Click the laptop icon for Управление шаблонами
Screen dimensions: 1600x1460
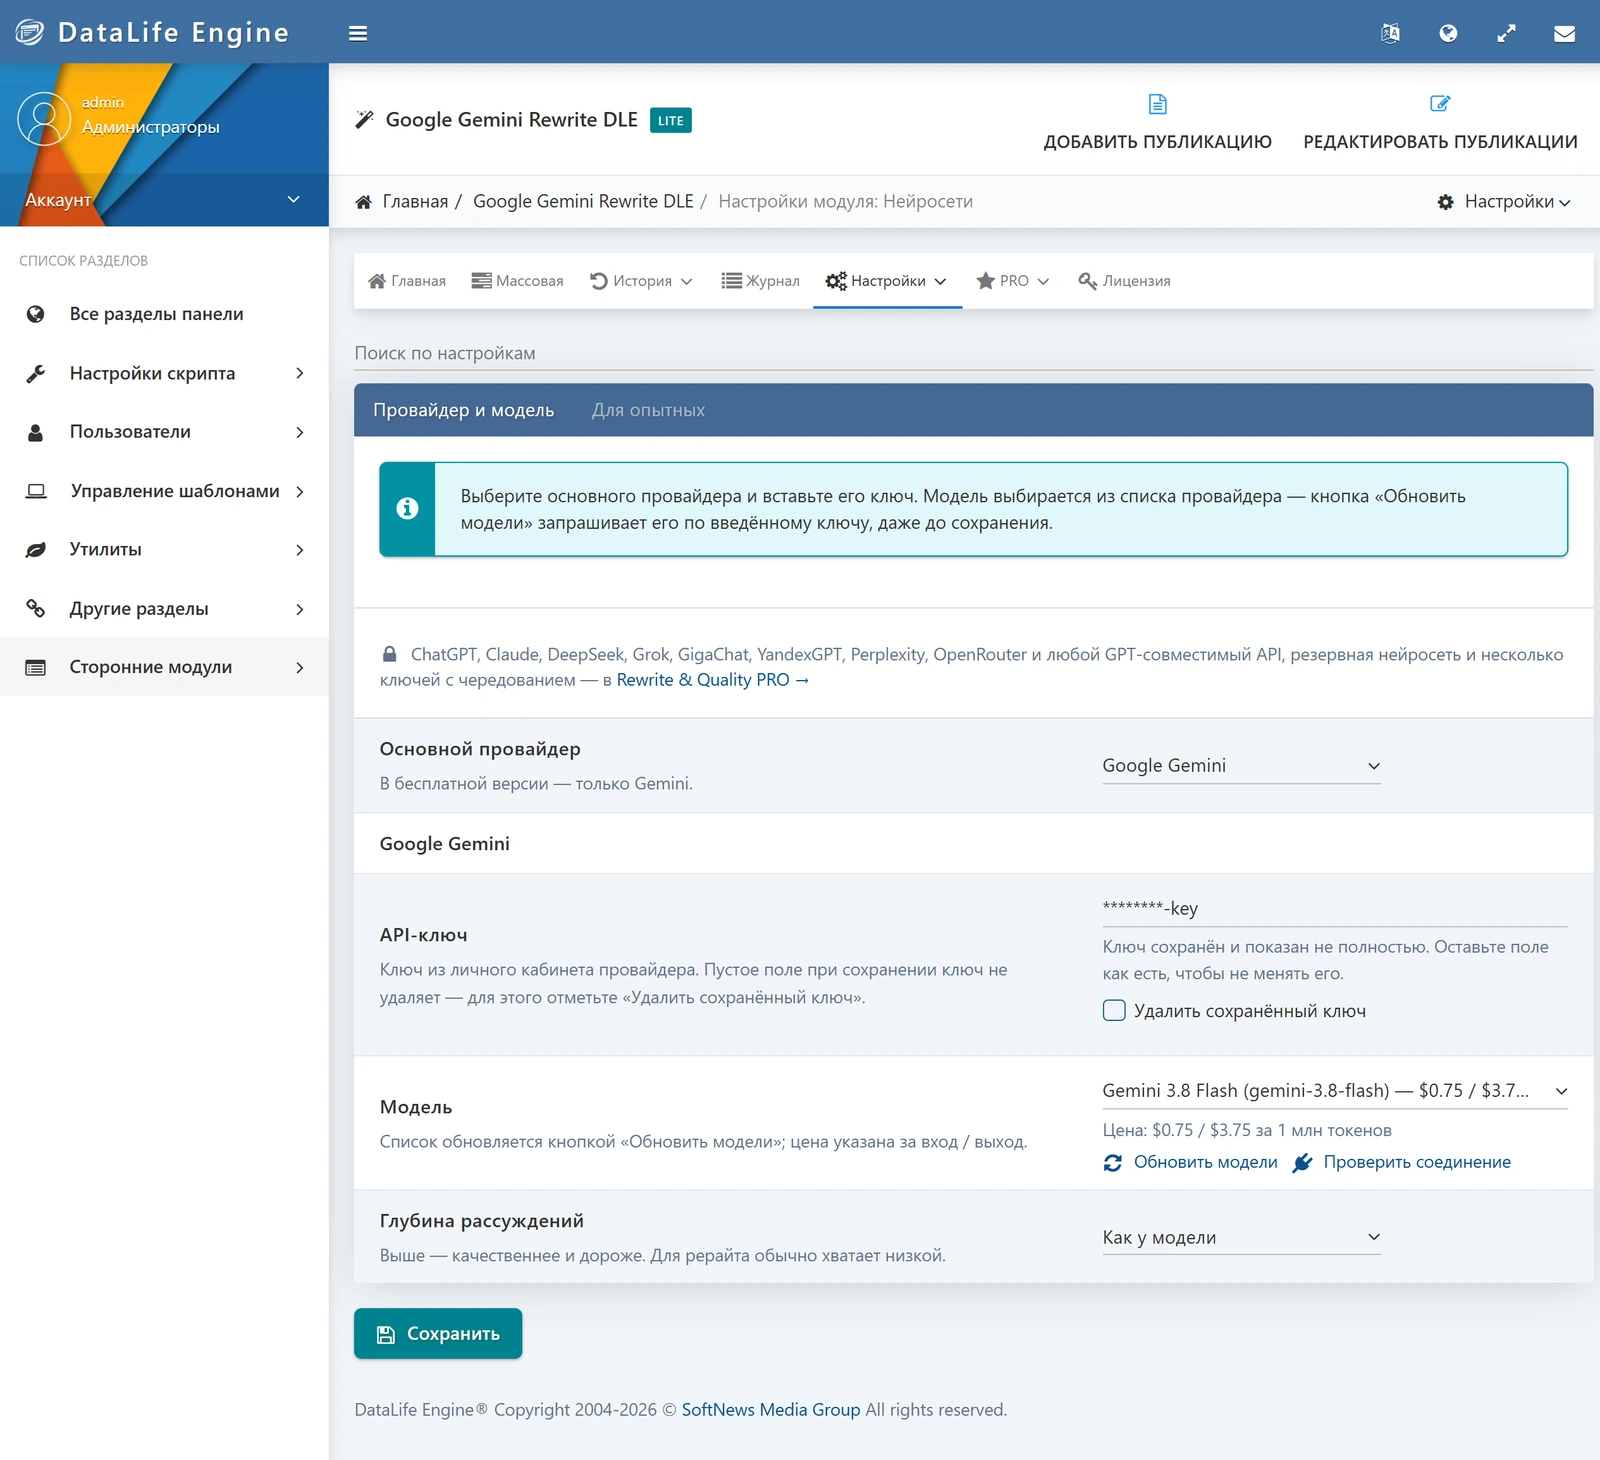[36, 491]
